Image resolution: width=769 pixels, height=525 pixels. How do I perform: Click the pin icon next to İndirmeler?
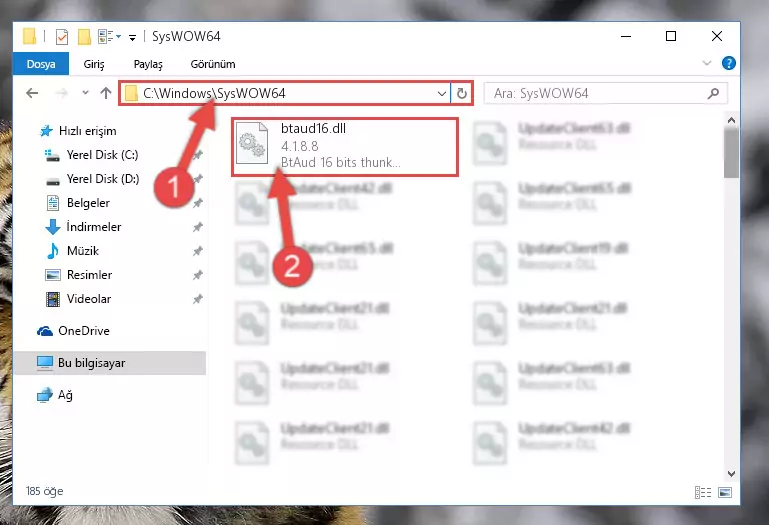(x=198, y=227)
